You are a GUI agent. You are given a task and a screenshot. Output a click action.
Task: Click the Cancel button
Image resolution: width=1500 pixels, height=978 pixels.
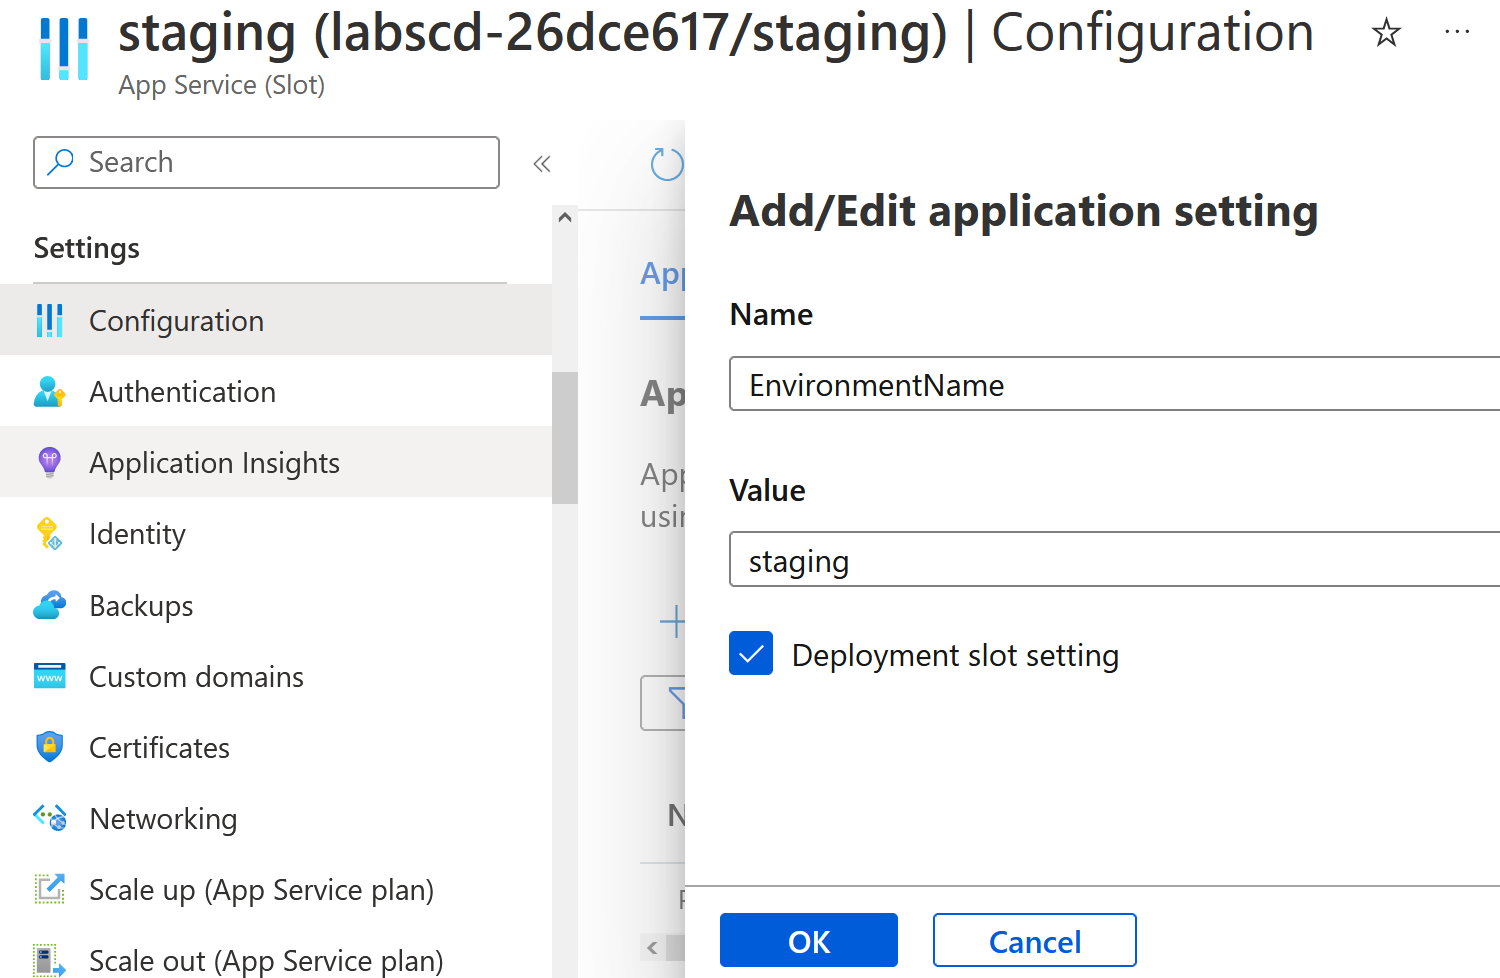[1035, 940]
